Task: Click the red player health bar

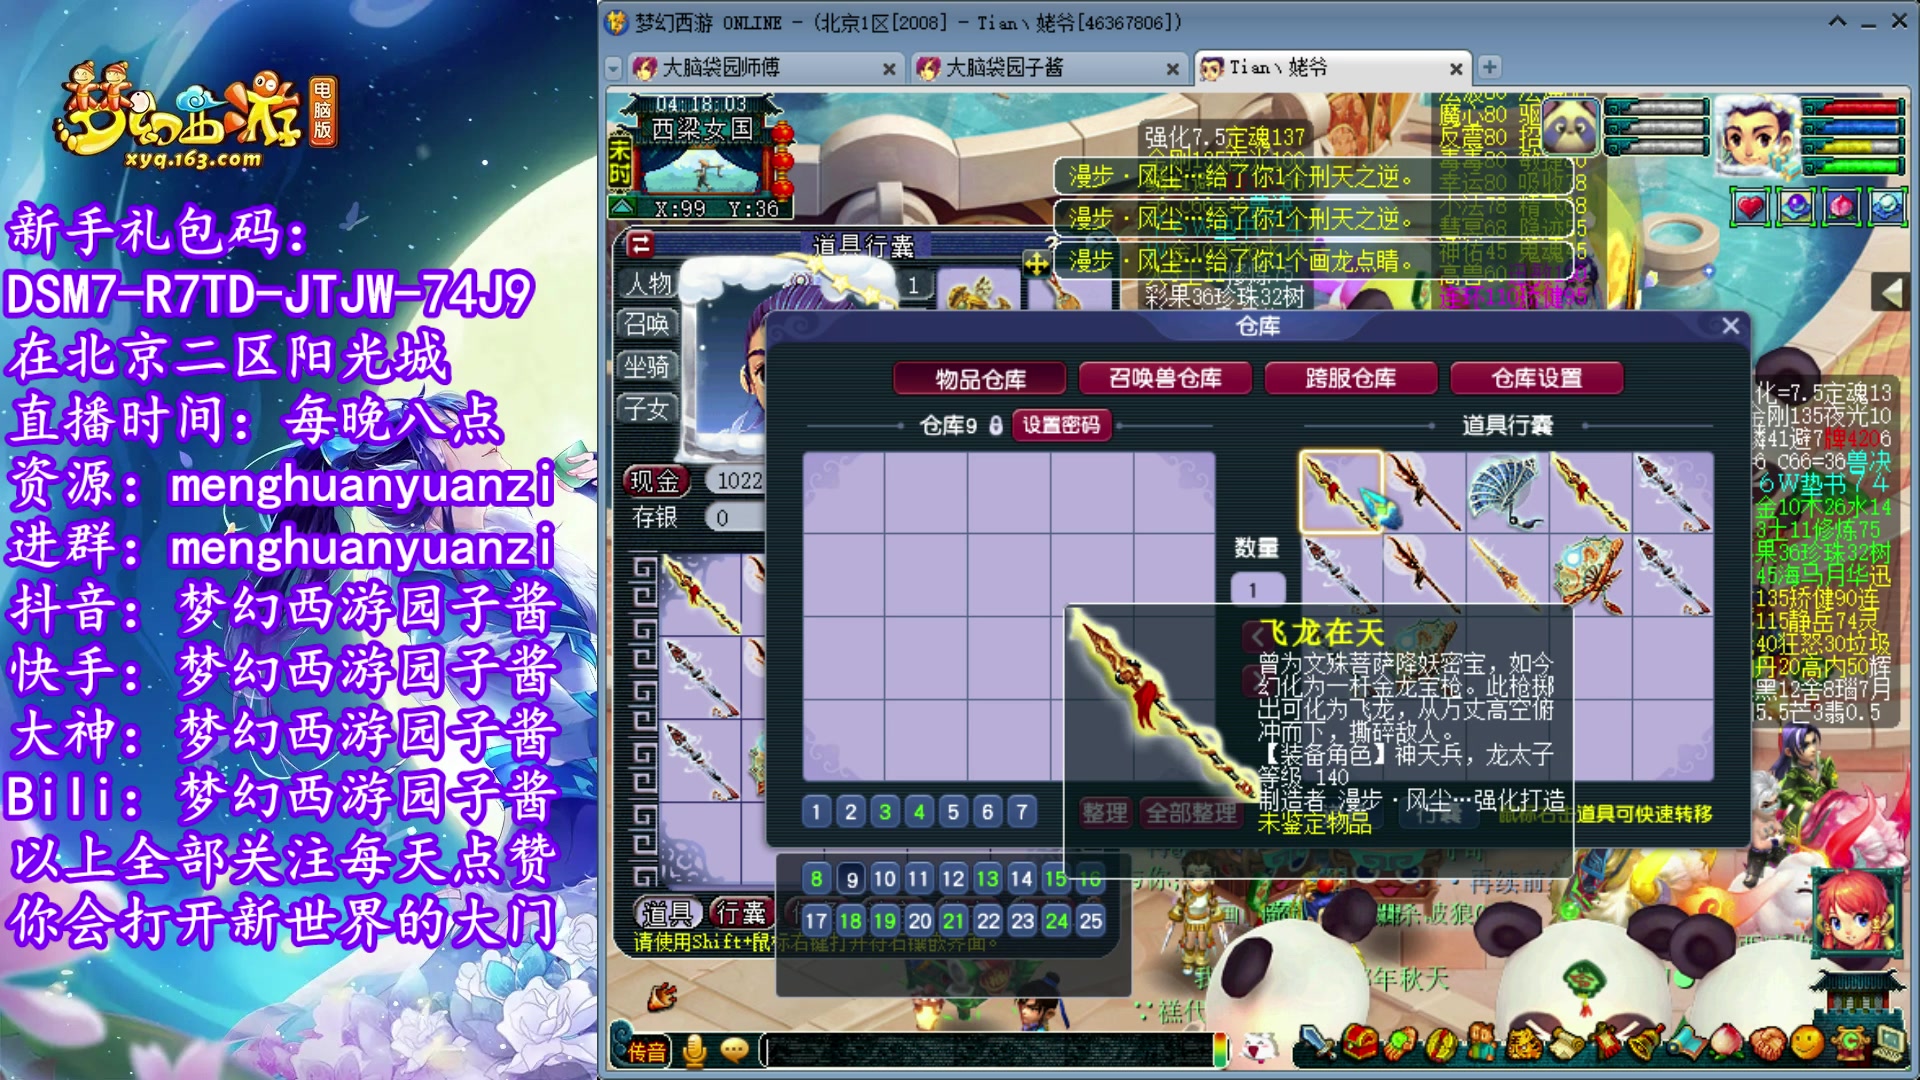Action: pos(1852,107)
